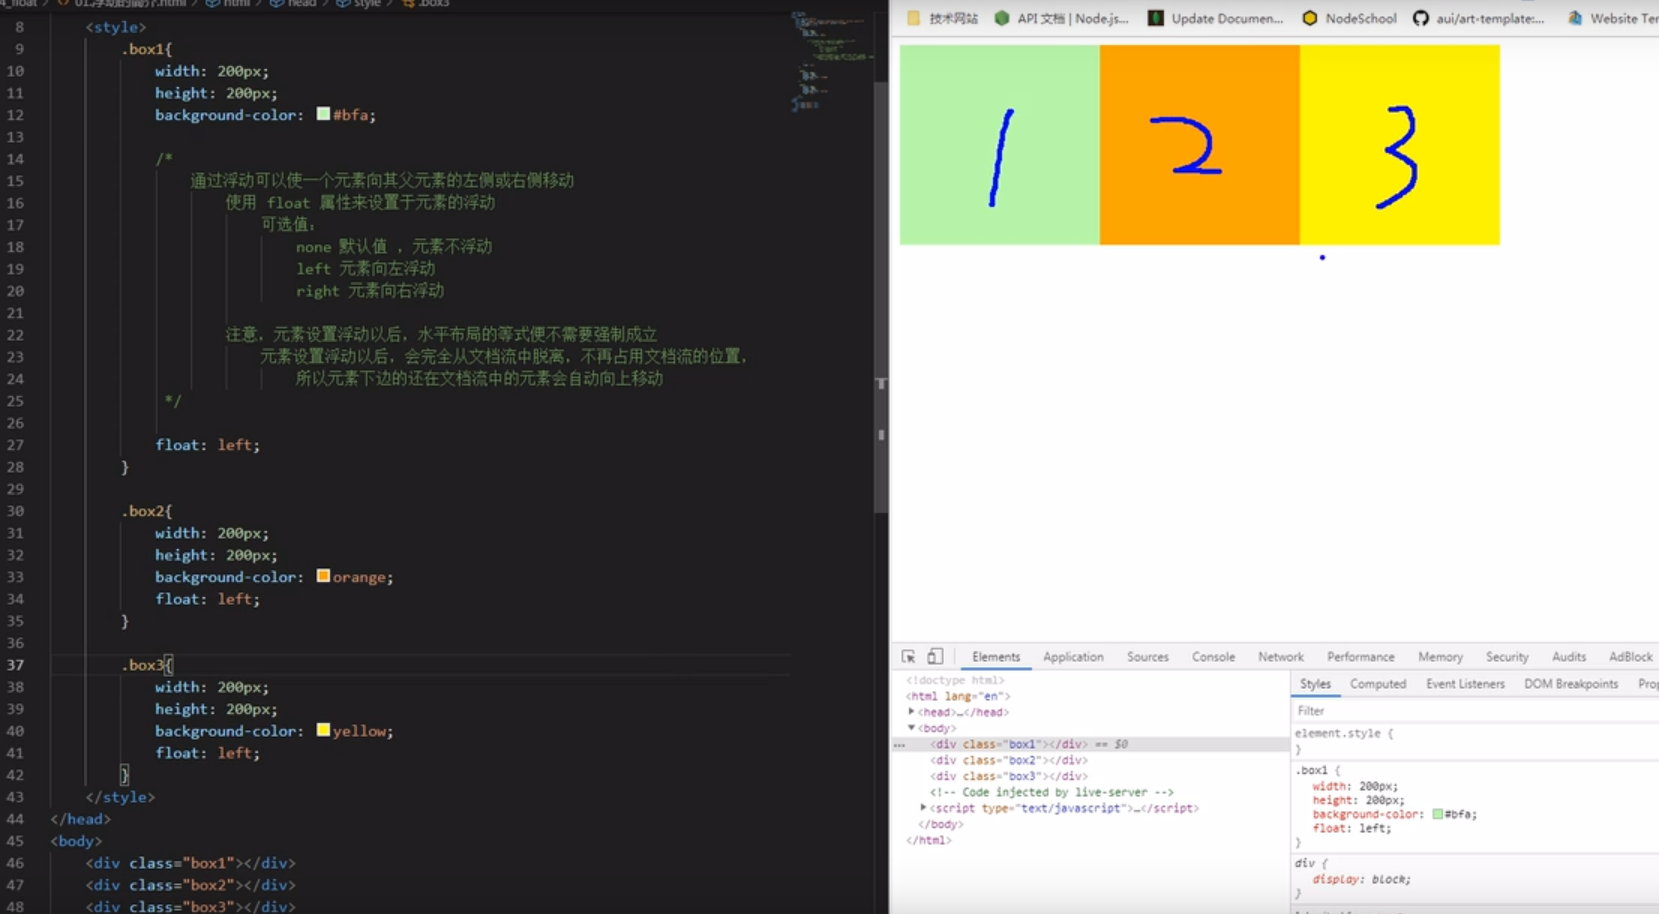Focus the Styles Filter input field
The height and width of the screenshot is (914, 1659).
(x=1476, y=711)
